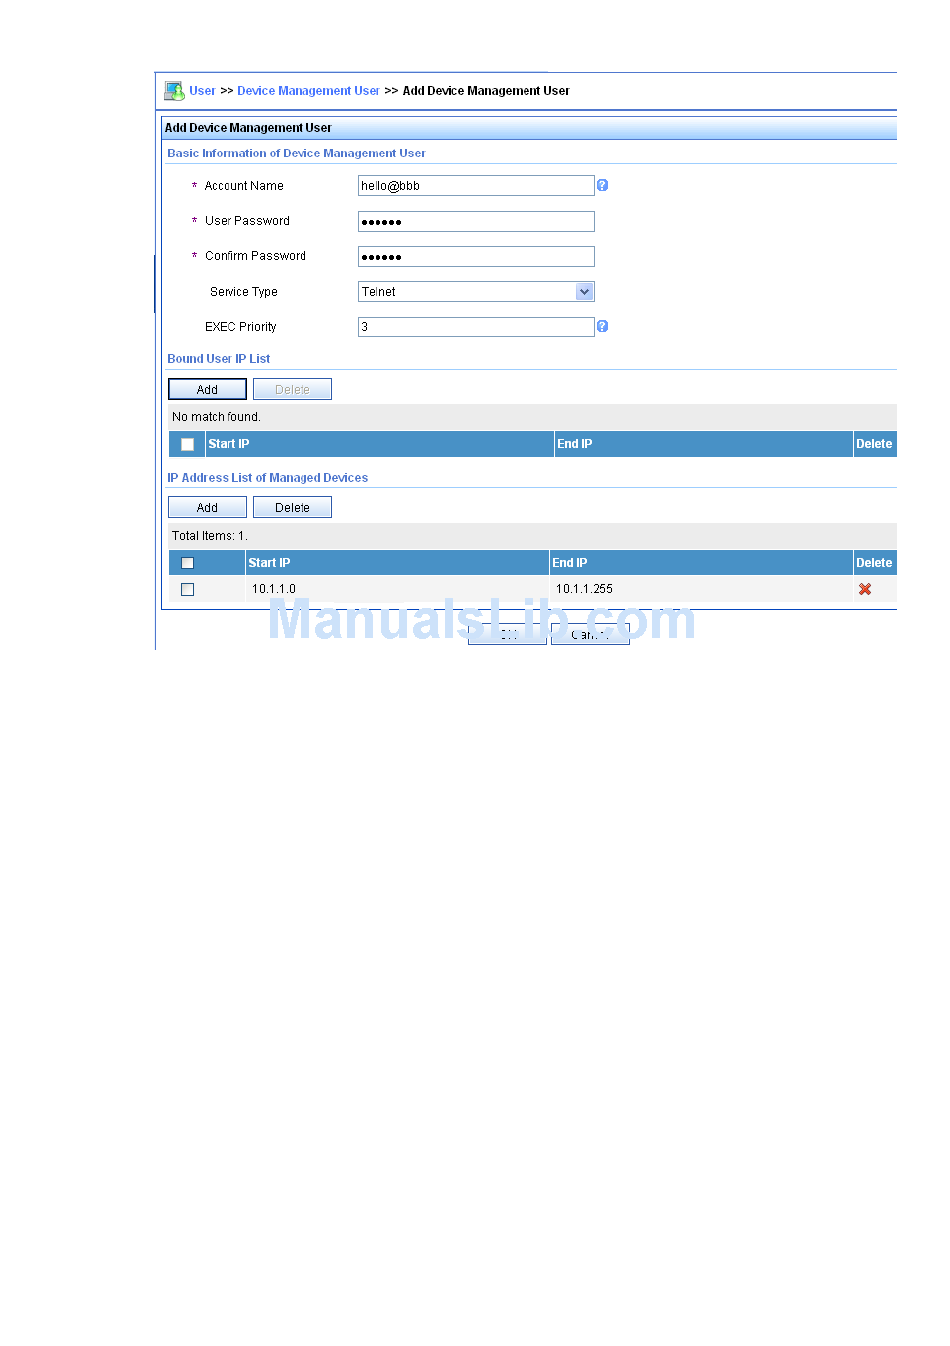Click Delete under IP Address List of Managed Devices
Viewport: 950px width, 1346px height.
pyautogui.click(x=292, y=508)
